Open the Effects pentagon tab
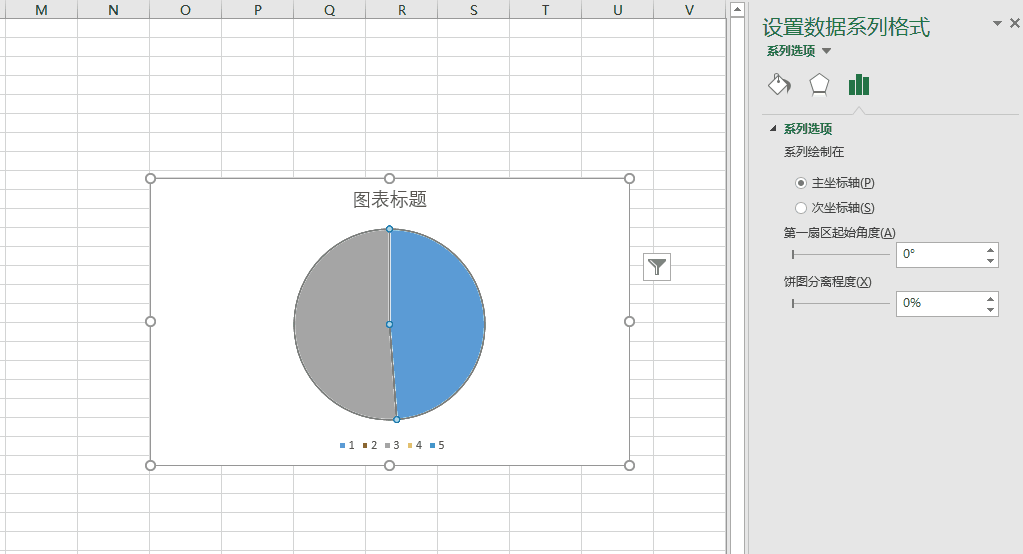 click(x=819, y=85)
